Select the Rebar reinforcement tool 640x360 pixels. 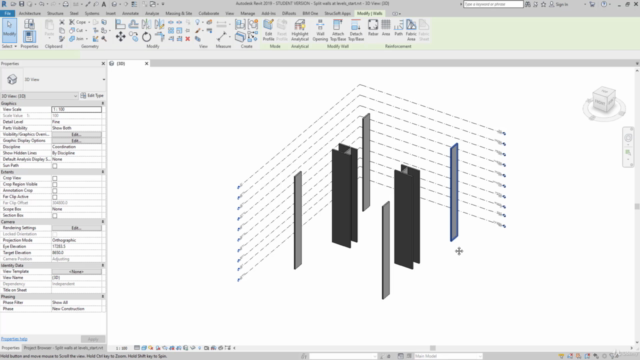pos(373,27)
